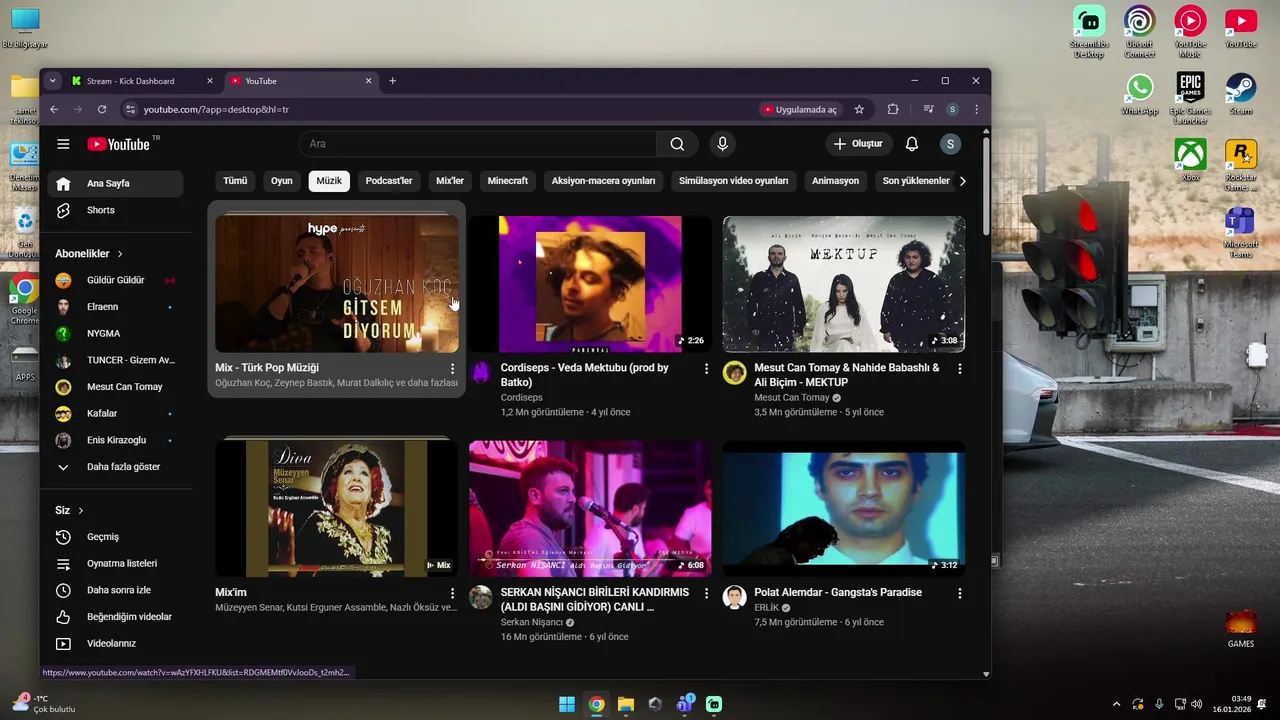Open more options for Mix - Türk Pop Müziği
The height and width of the screenshot is (720, 1280).
pos(452,369)
